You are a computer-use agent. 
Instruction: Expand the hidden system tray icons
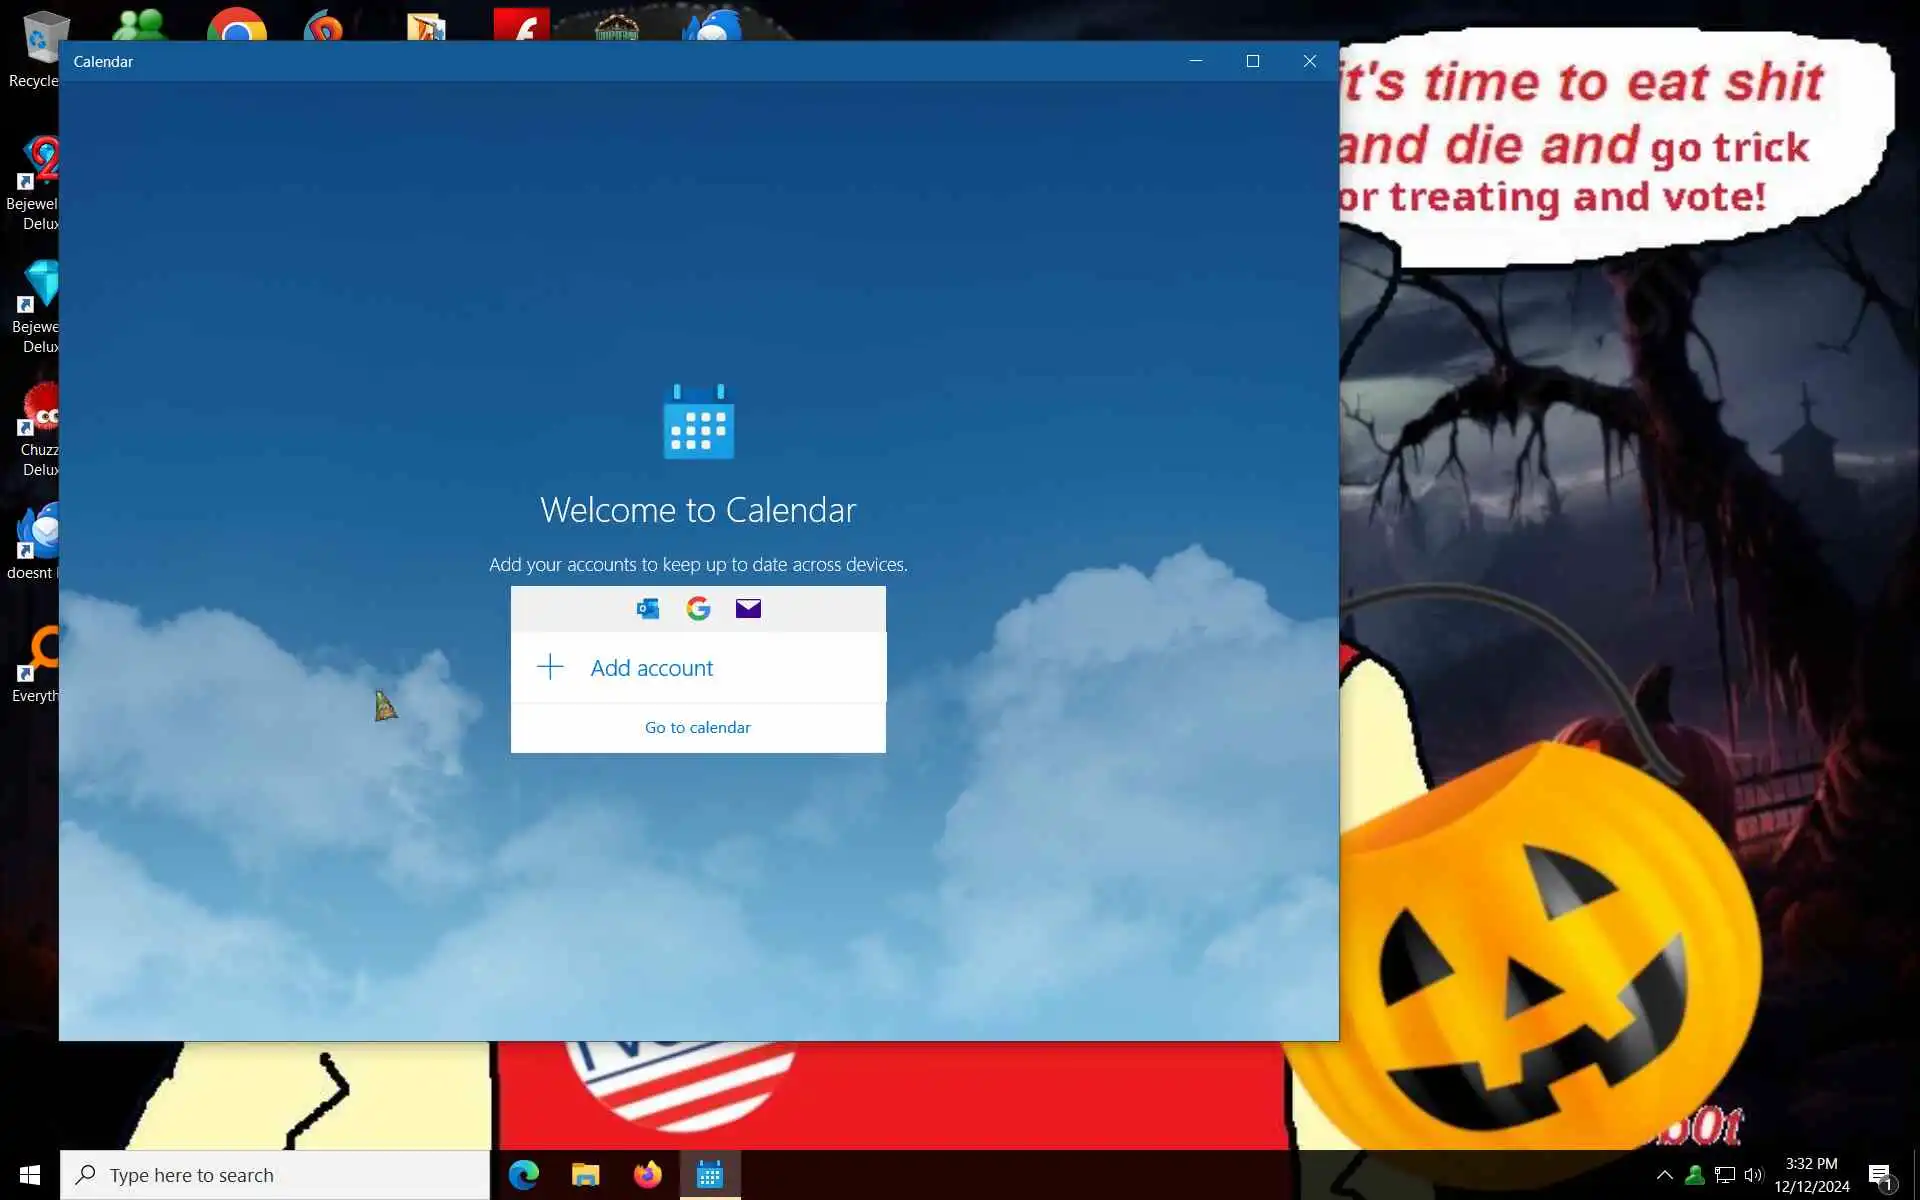(x=1664, y=1175)
